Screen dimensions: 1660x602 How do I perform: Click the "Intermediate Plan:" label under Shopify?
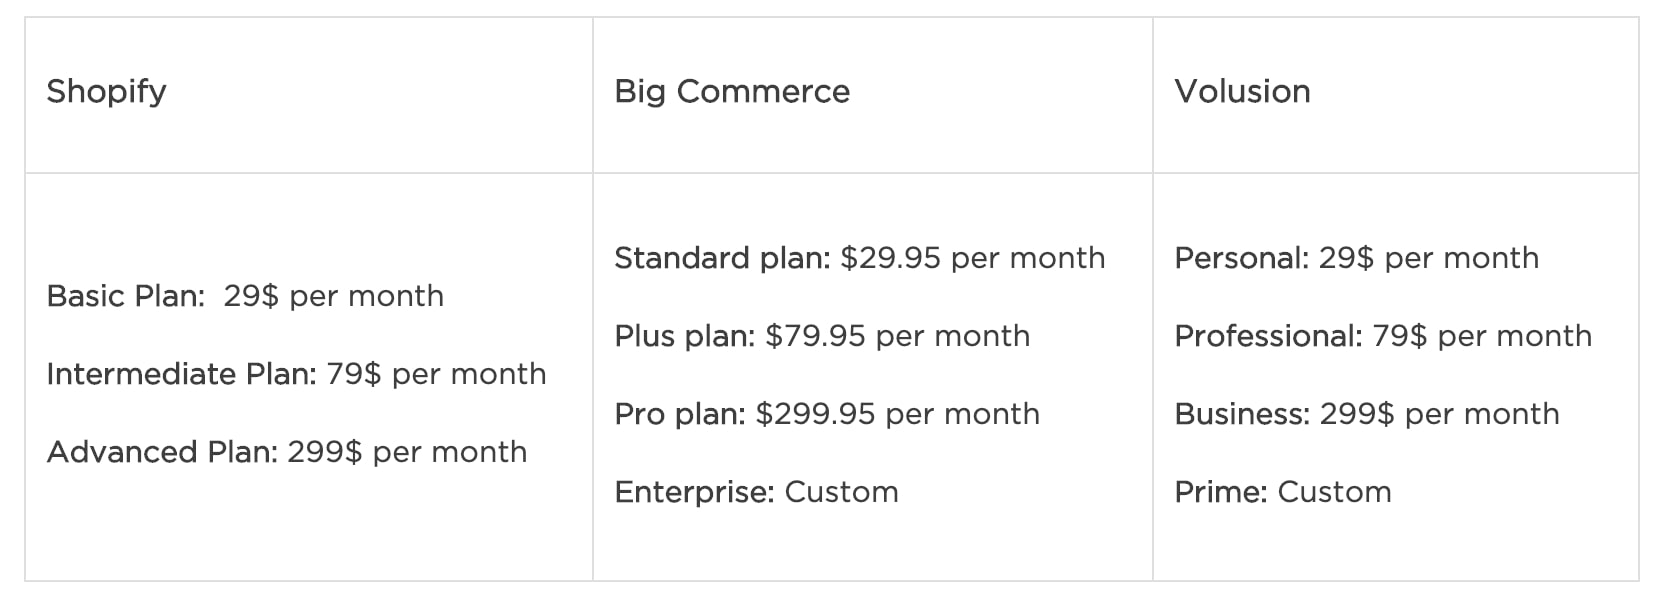[181, 375]
